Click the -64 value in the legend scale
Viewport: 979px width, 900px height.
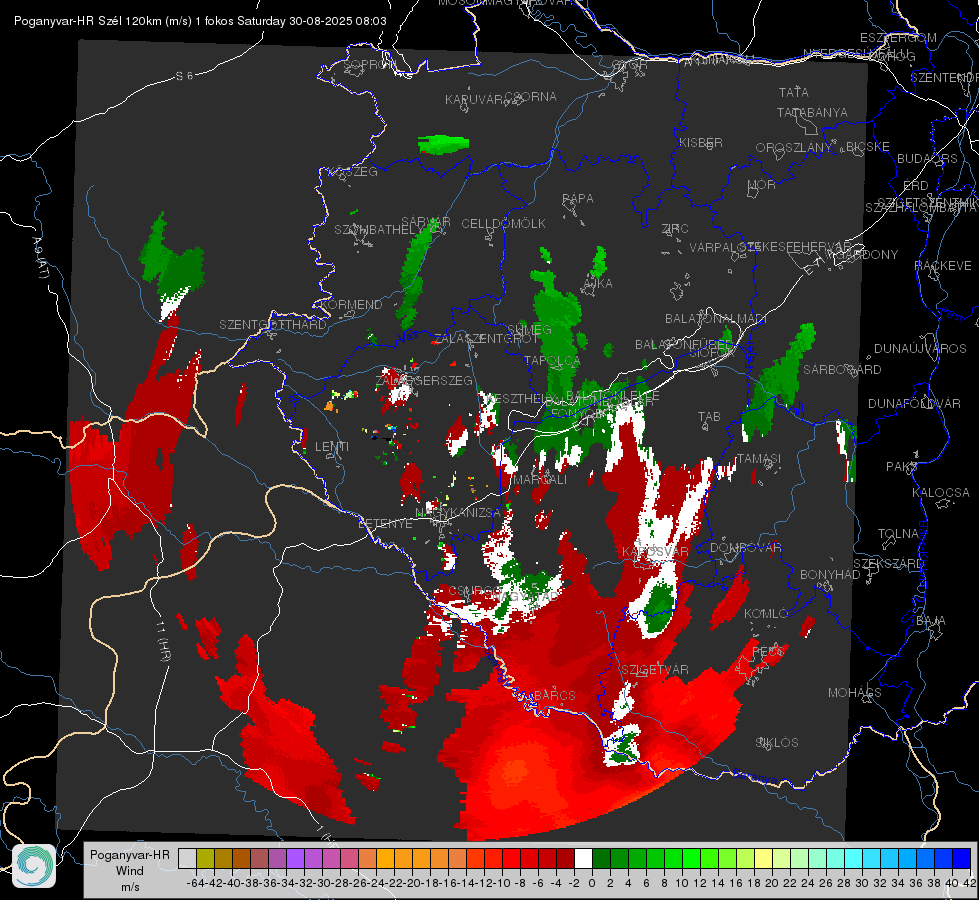click(x=196, y=883)
